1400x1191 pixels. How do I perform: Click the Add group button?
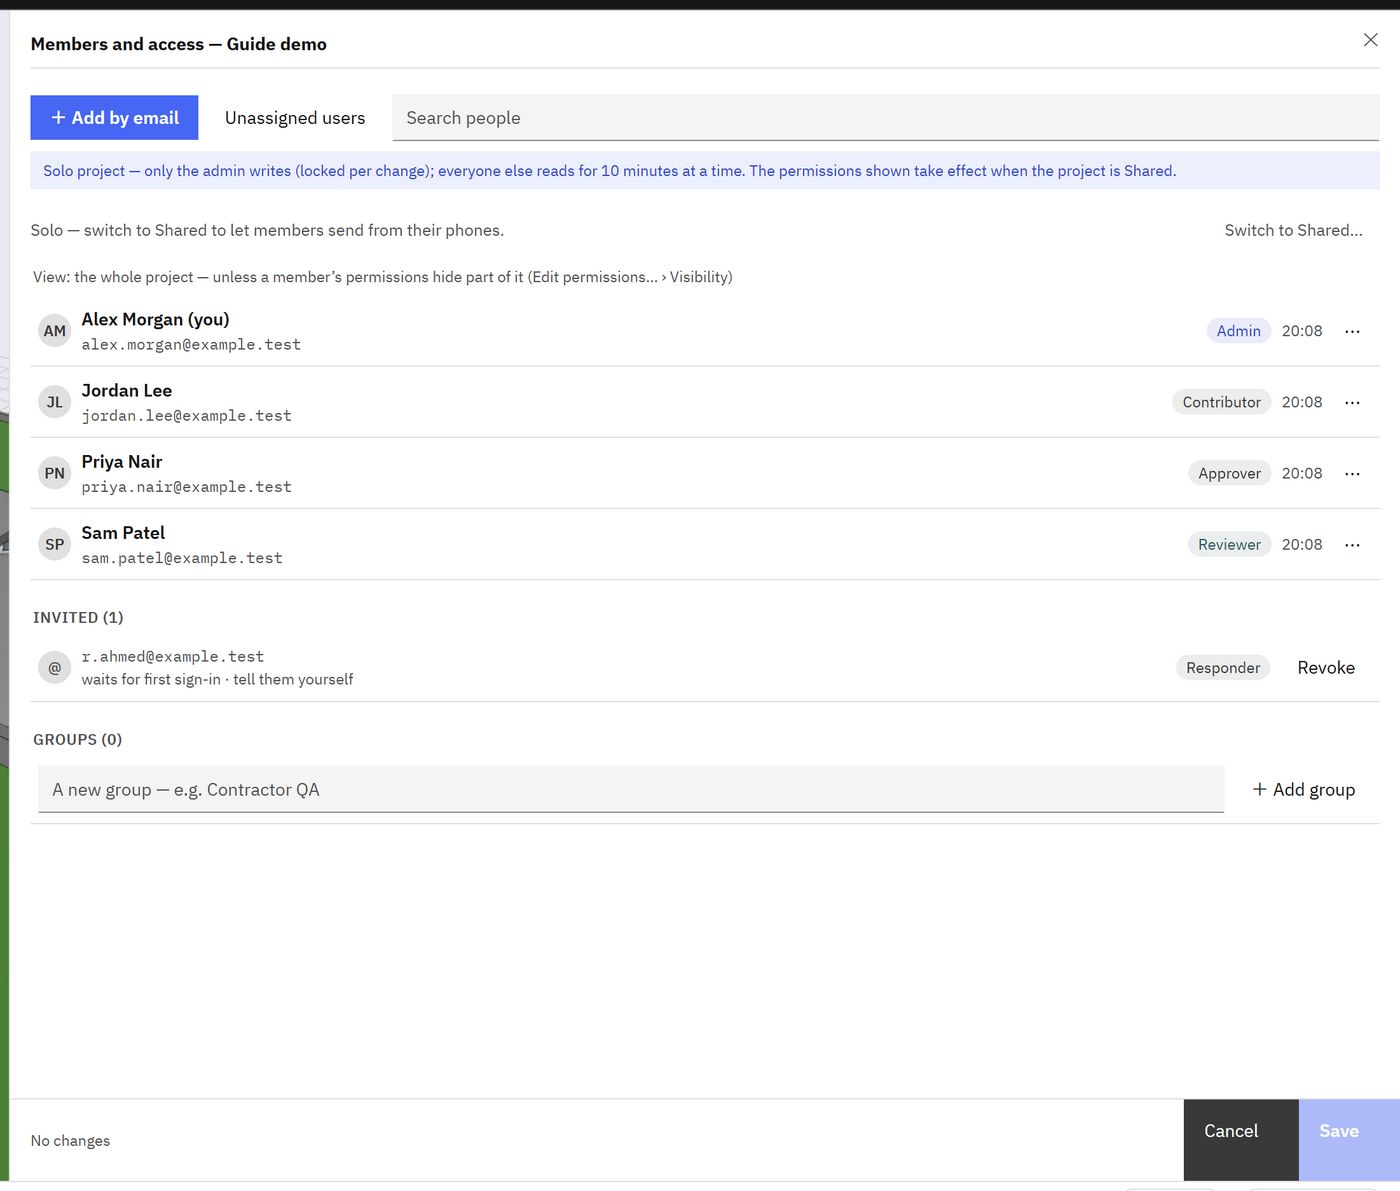[x=1304, y=789]
